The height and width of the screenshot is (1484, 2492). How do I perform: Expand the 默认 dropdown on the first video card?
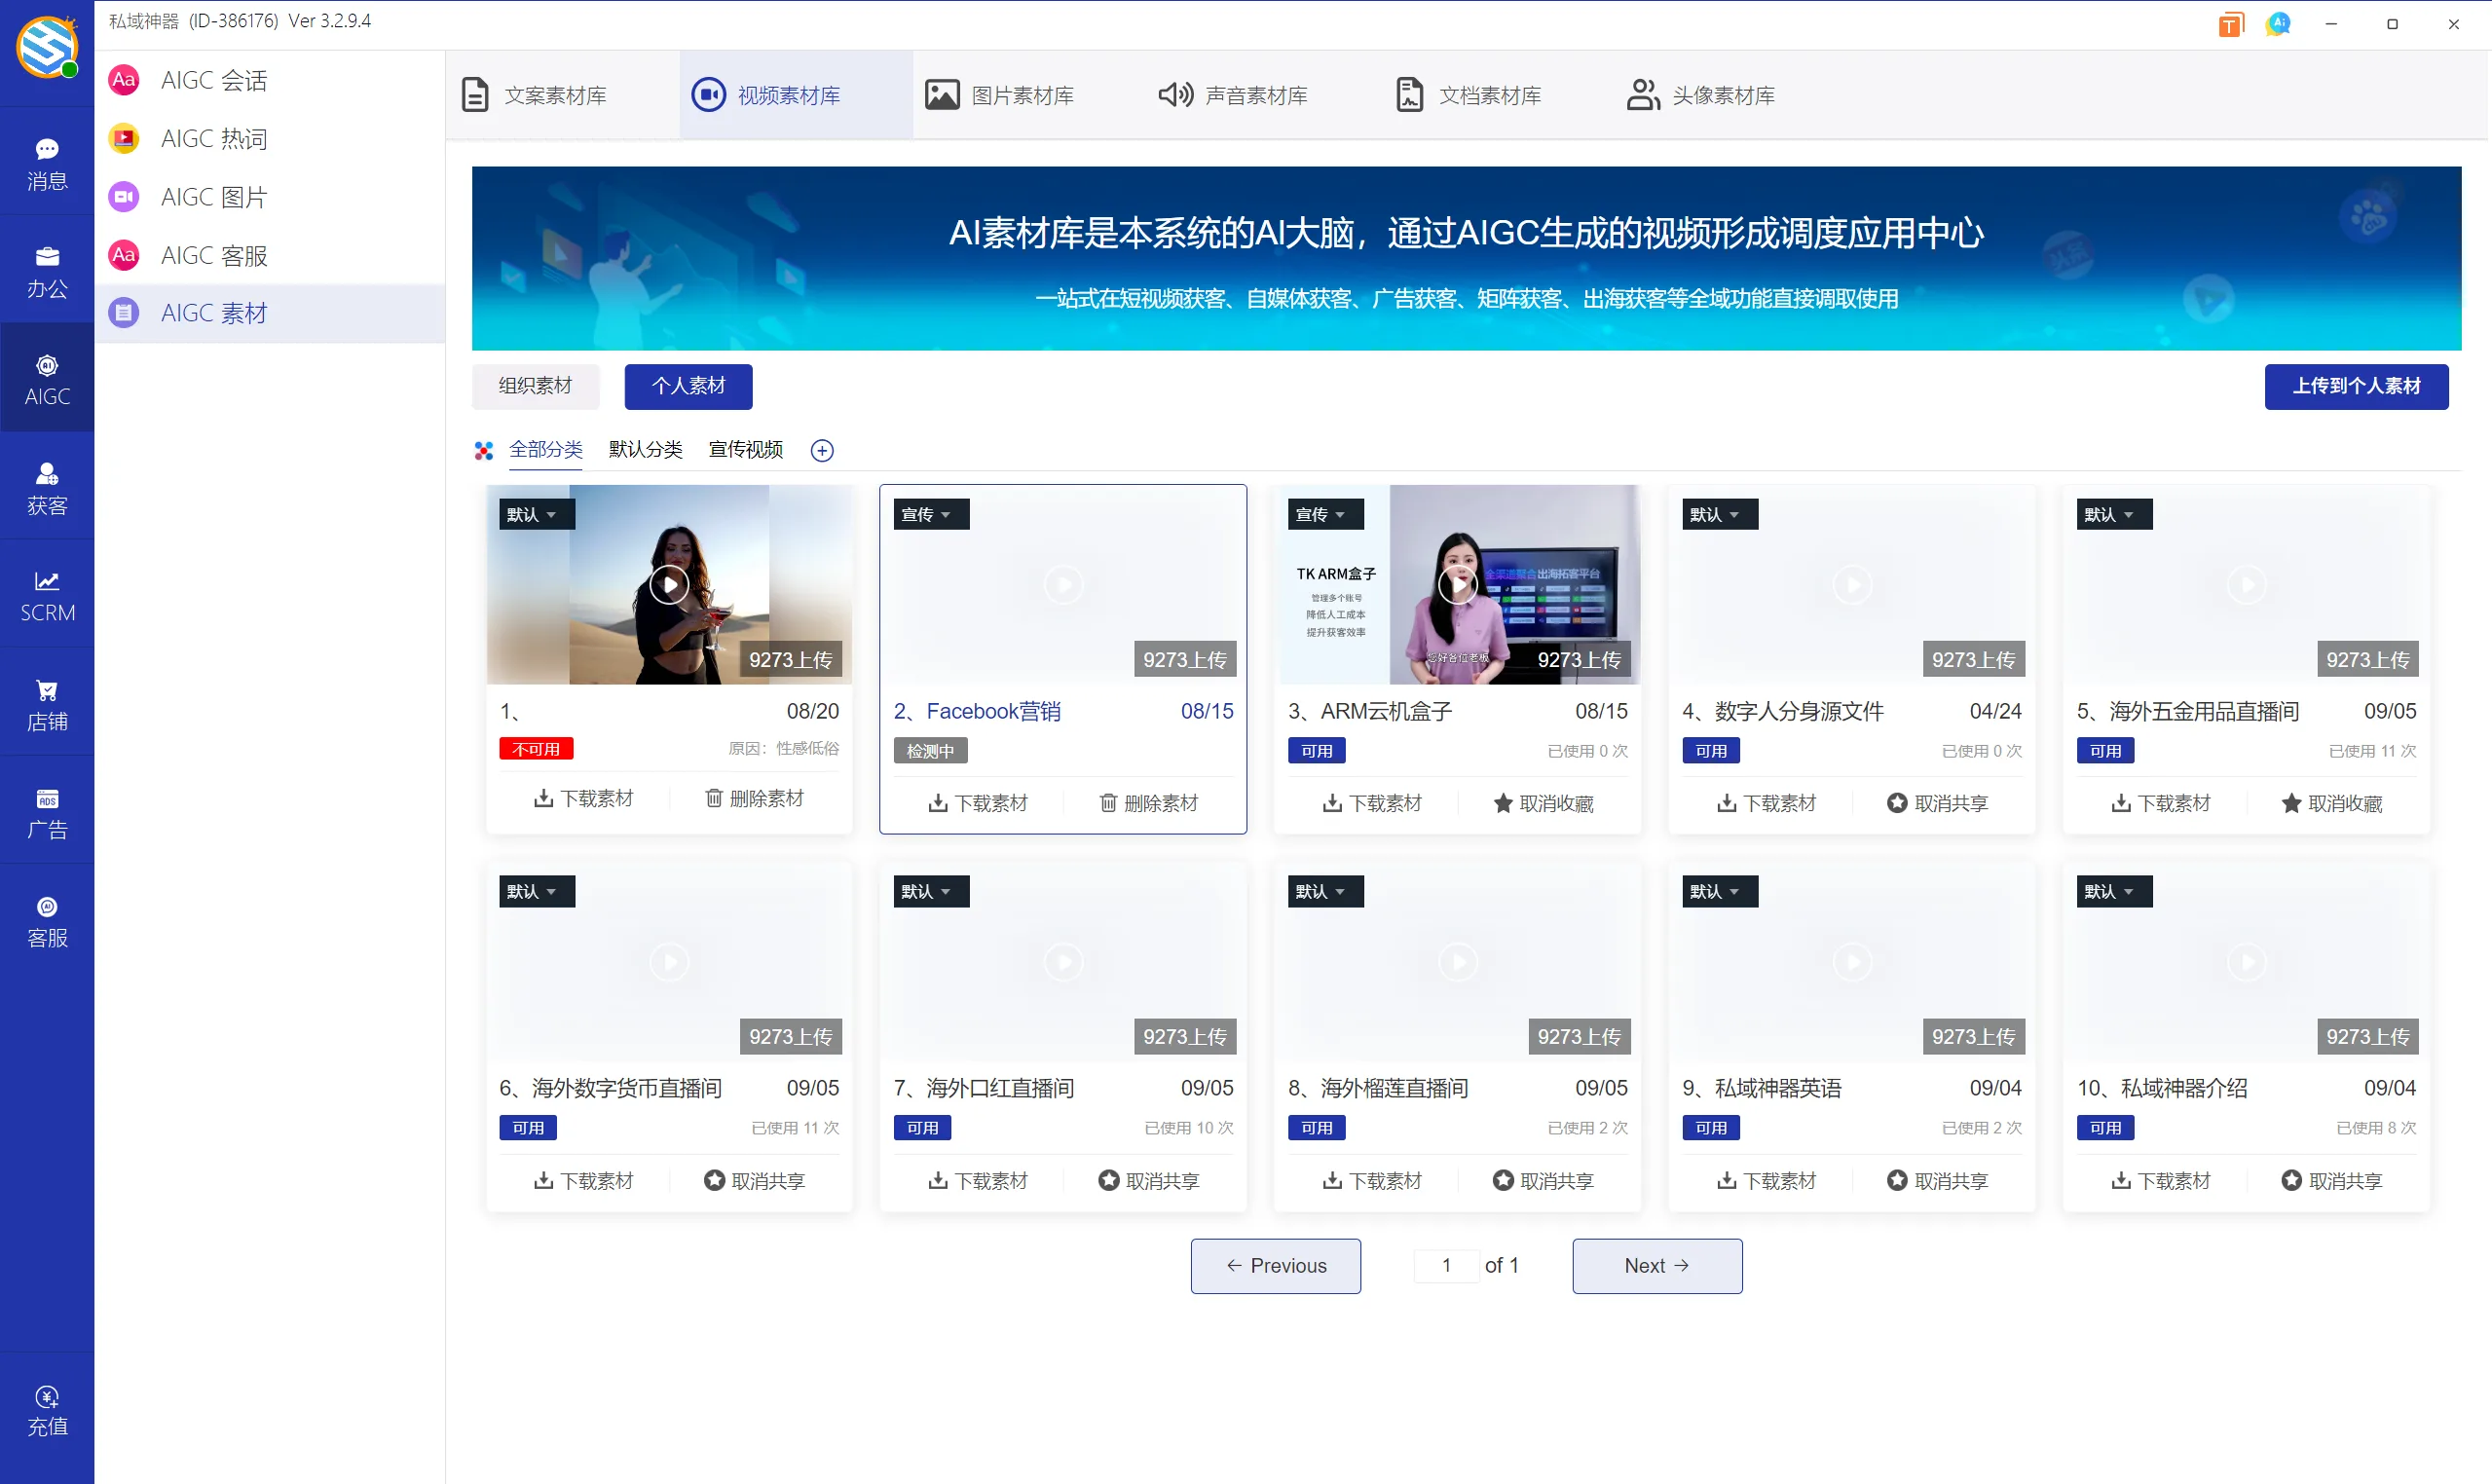tap(536, 513)
